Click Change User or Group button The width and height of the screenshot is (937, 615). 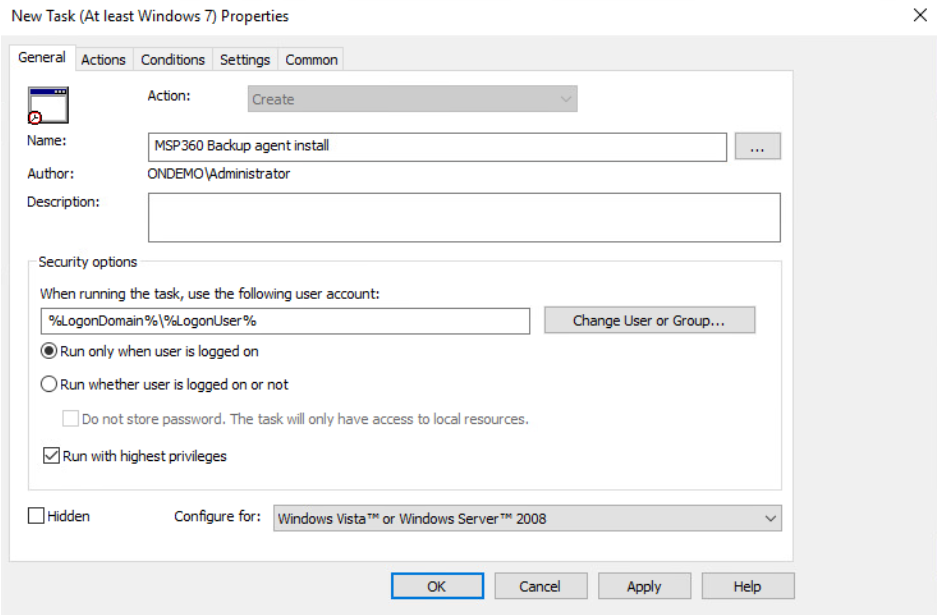(650, 320)
